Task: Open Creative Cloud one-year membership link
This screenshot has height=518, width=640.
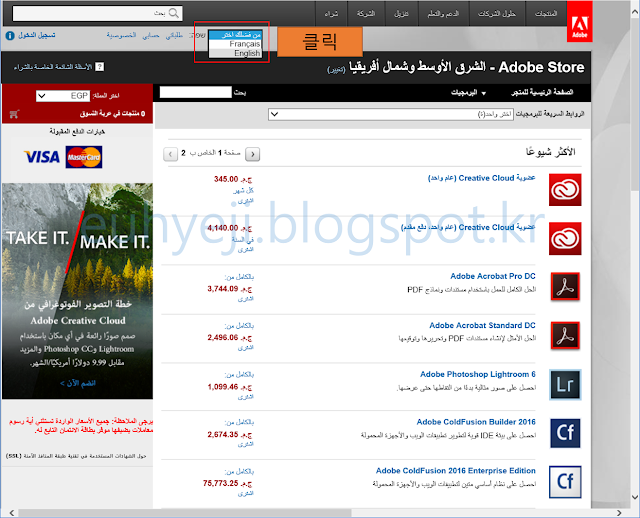Action: [481, 178]
